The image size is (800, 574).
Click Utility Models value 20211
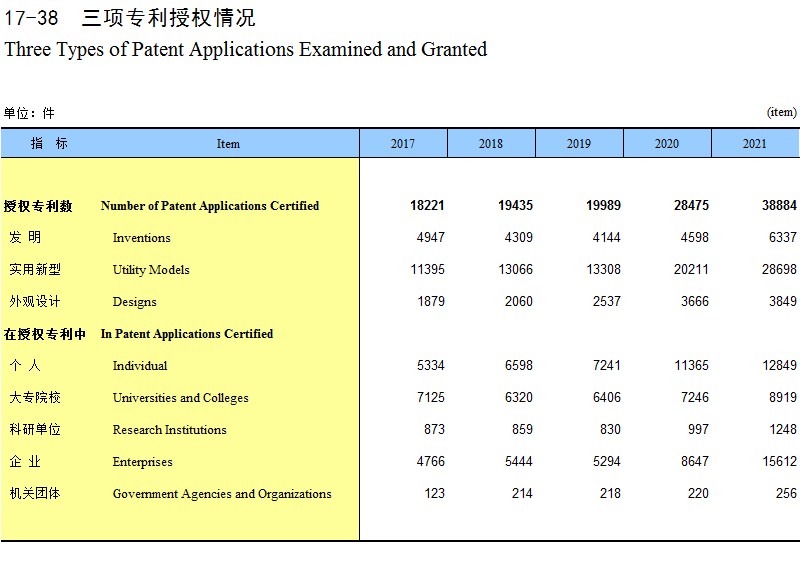691,270
